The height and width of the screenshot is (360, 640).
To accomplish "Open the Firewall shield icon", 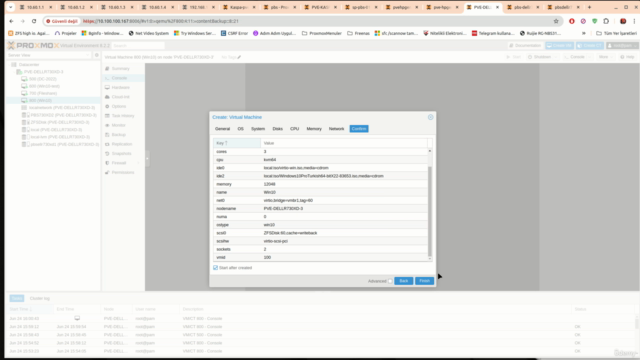I will 107,163.
